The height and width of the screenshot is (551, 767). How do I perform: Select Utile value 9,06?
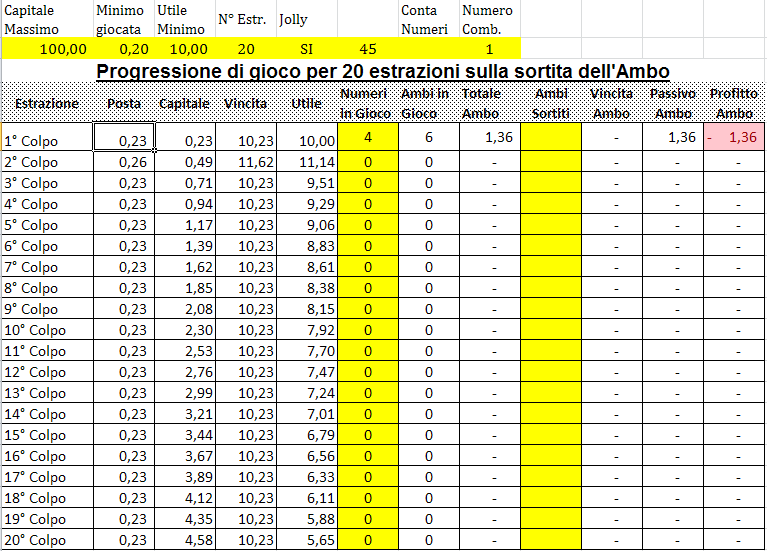point(307,225)
